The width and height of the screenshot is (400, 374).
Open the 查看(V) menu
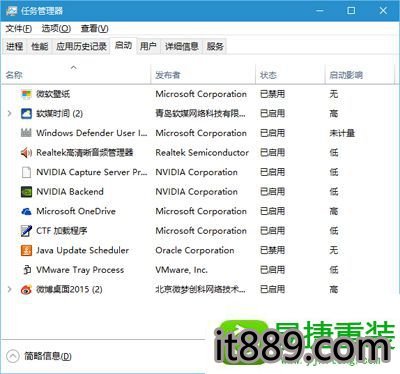click(94, 29)
